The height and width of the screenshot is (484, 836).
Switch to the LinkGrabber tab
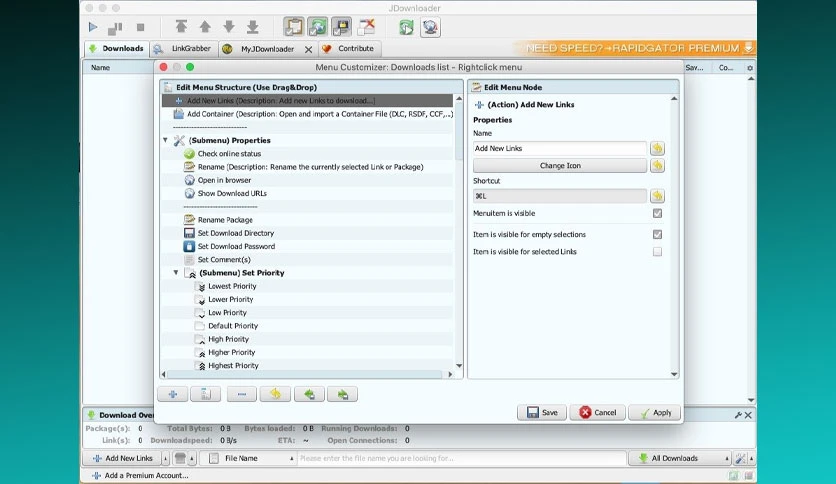pos(184,49)
